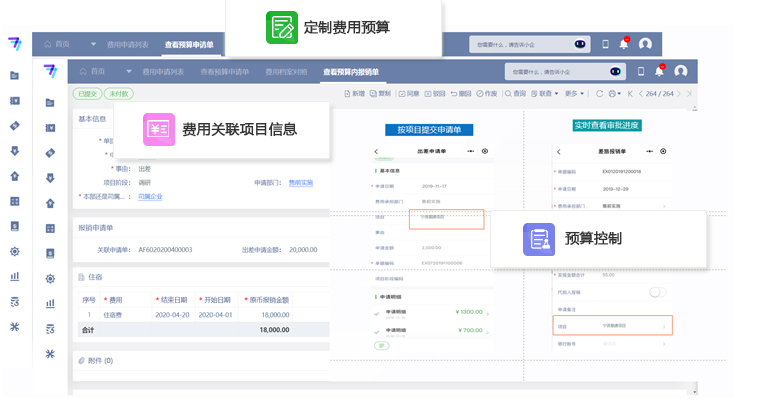Go to the next record arrow after 264/264
The image size is (760, 400).
point(678,94)
